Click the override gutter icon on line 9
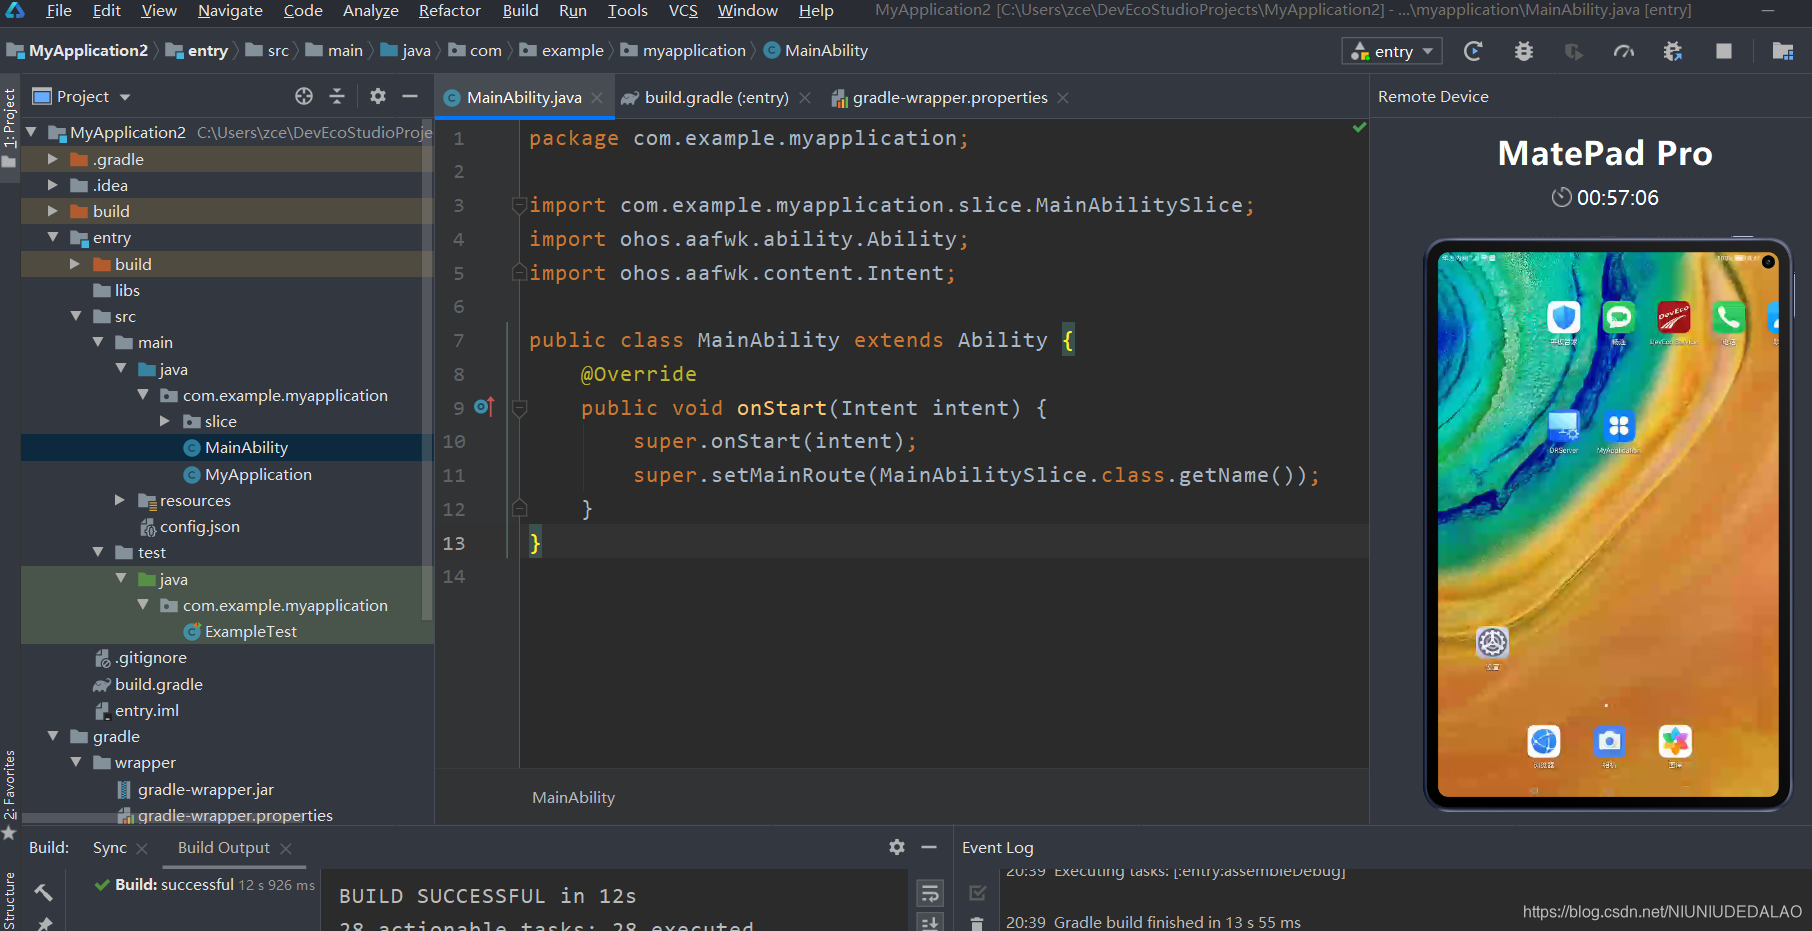 coord(484,406)
